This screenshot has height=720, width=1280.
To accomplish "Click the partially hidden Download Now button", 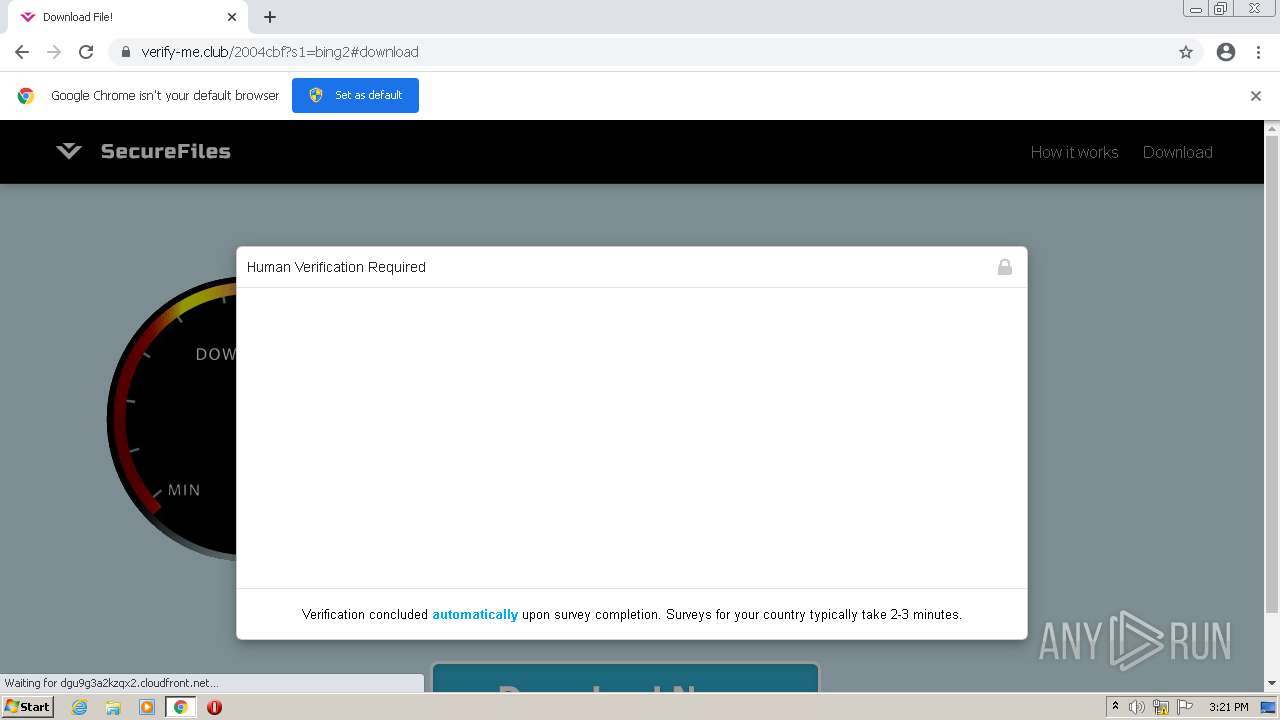I will point(625,679).
